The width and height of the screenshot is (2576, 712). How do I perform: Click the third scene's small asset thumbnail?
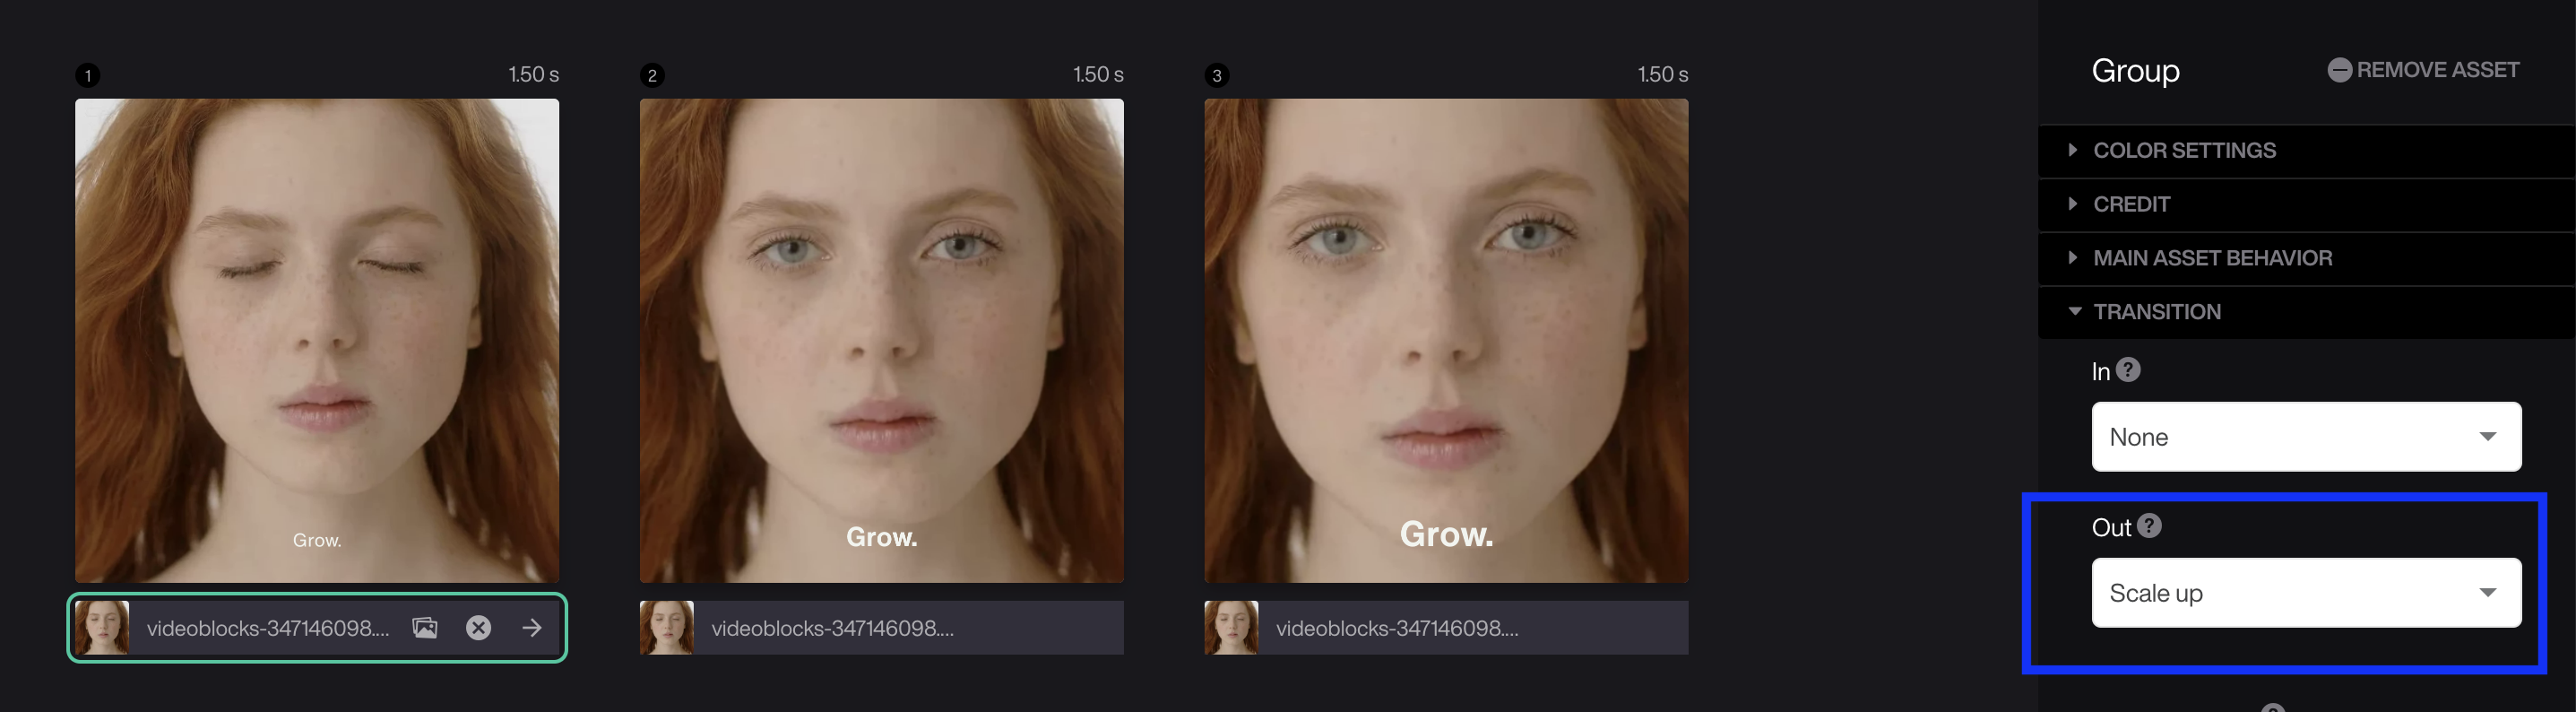click(x=1231, y=628)
